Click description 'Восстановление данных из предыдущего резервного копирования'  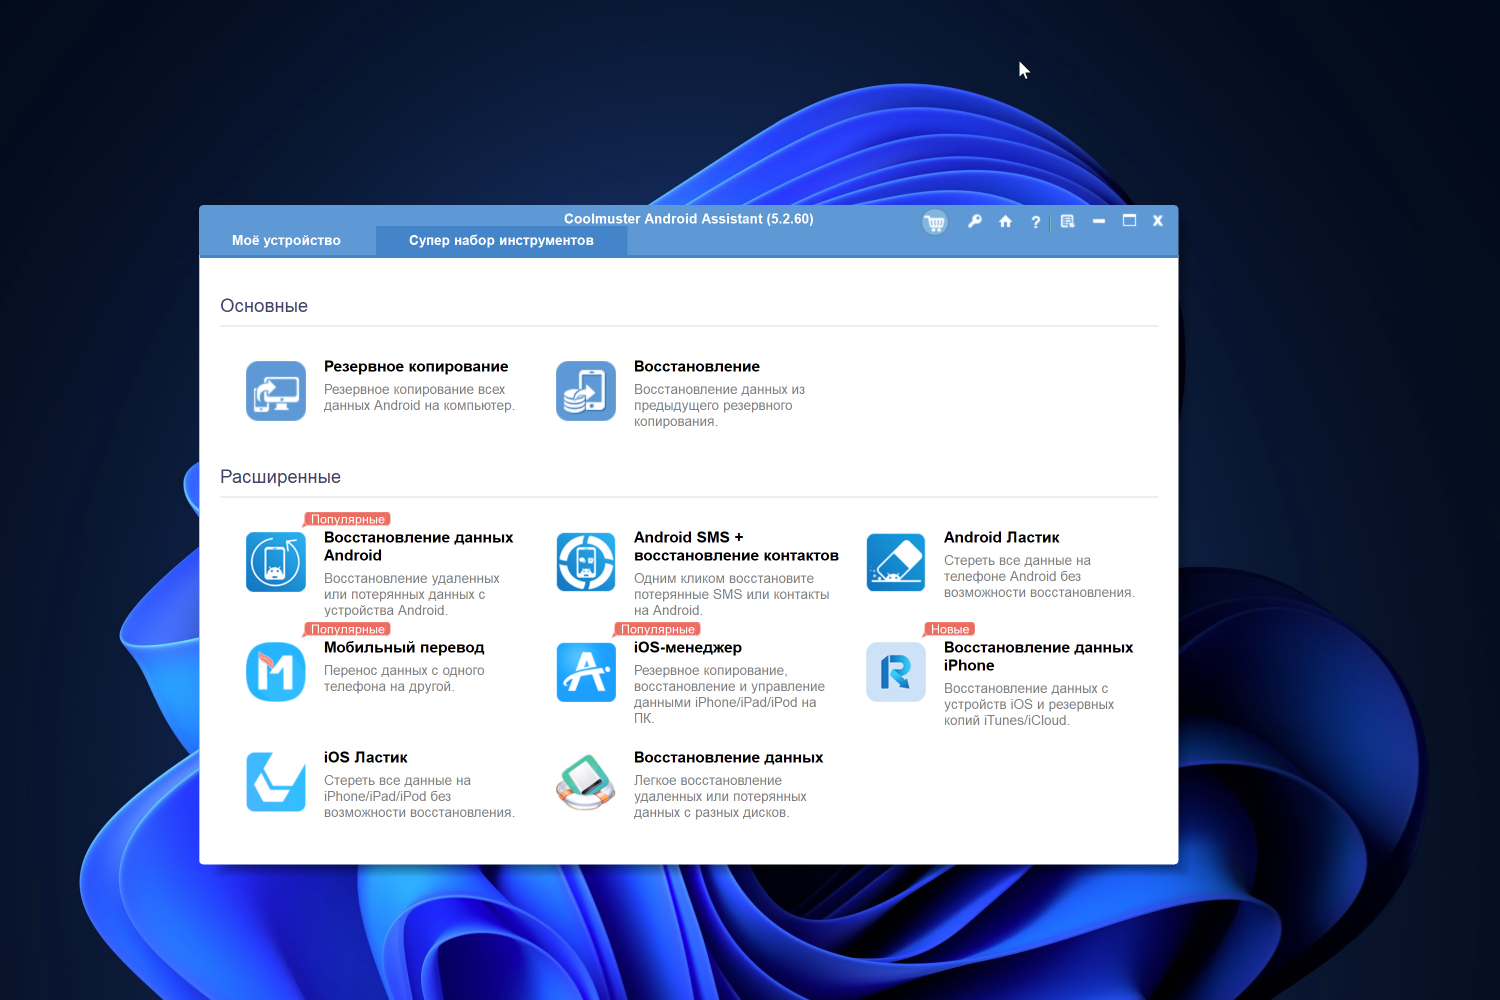click(719, 405)
